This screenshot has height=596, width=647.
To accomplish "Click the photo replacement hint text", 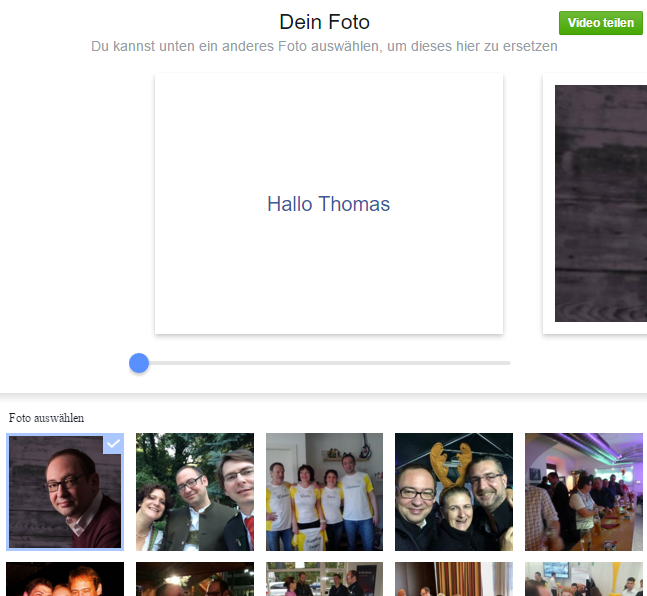I will pos(324,47).
